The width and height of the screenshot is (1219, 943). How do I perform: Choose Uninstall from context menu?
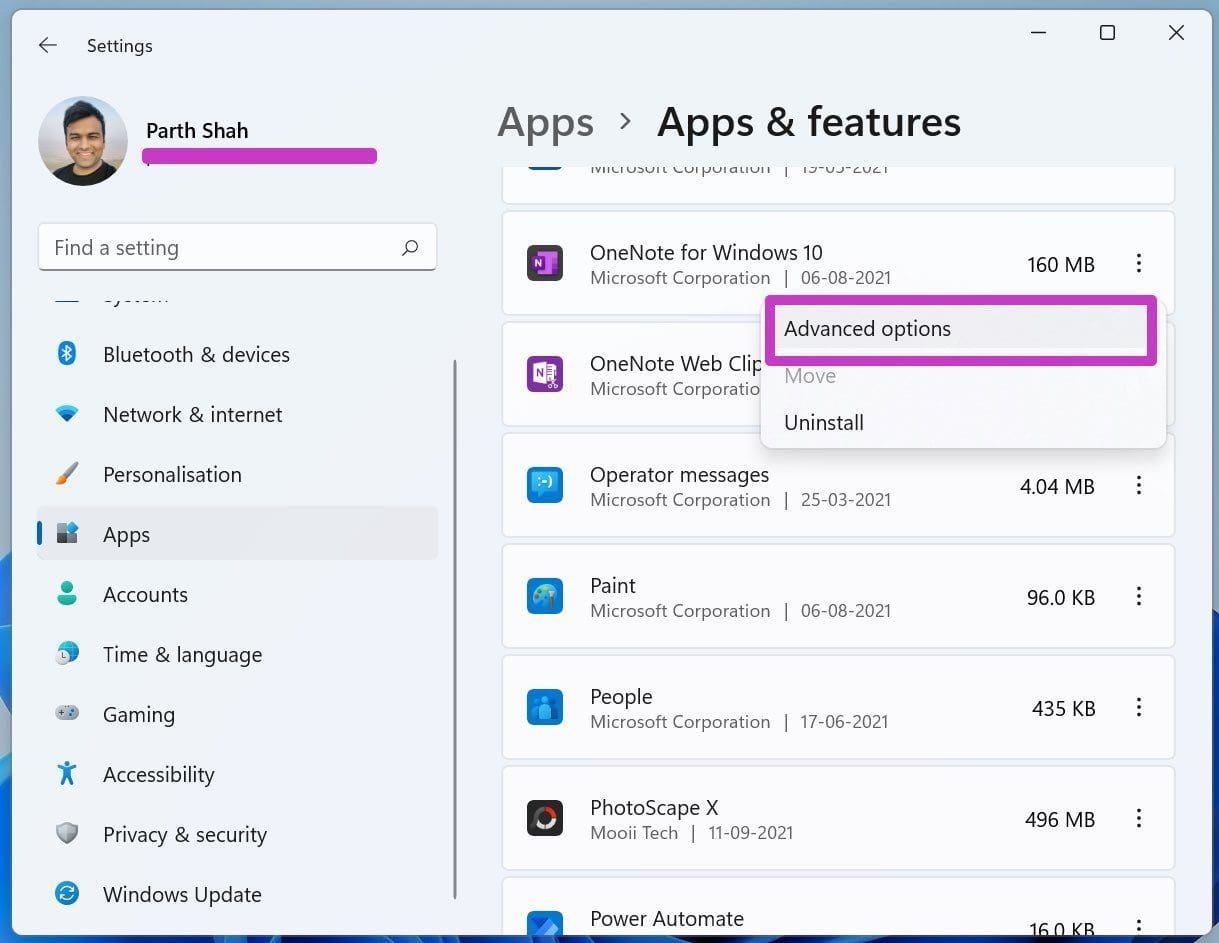click(961, 422)
